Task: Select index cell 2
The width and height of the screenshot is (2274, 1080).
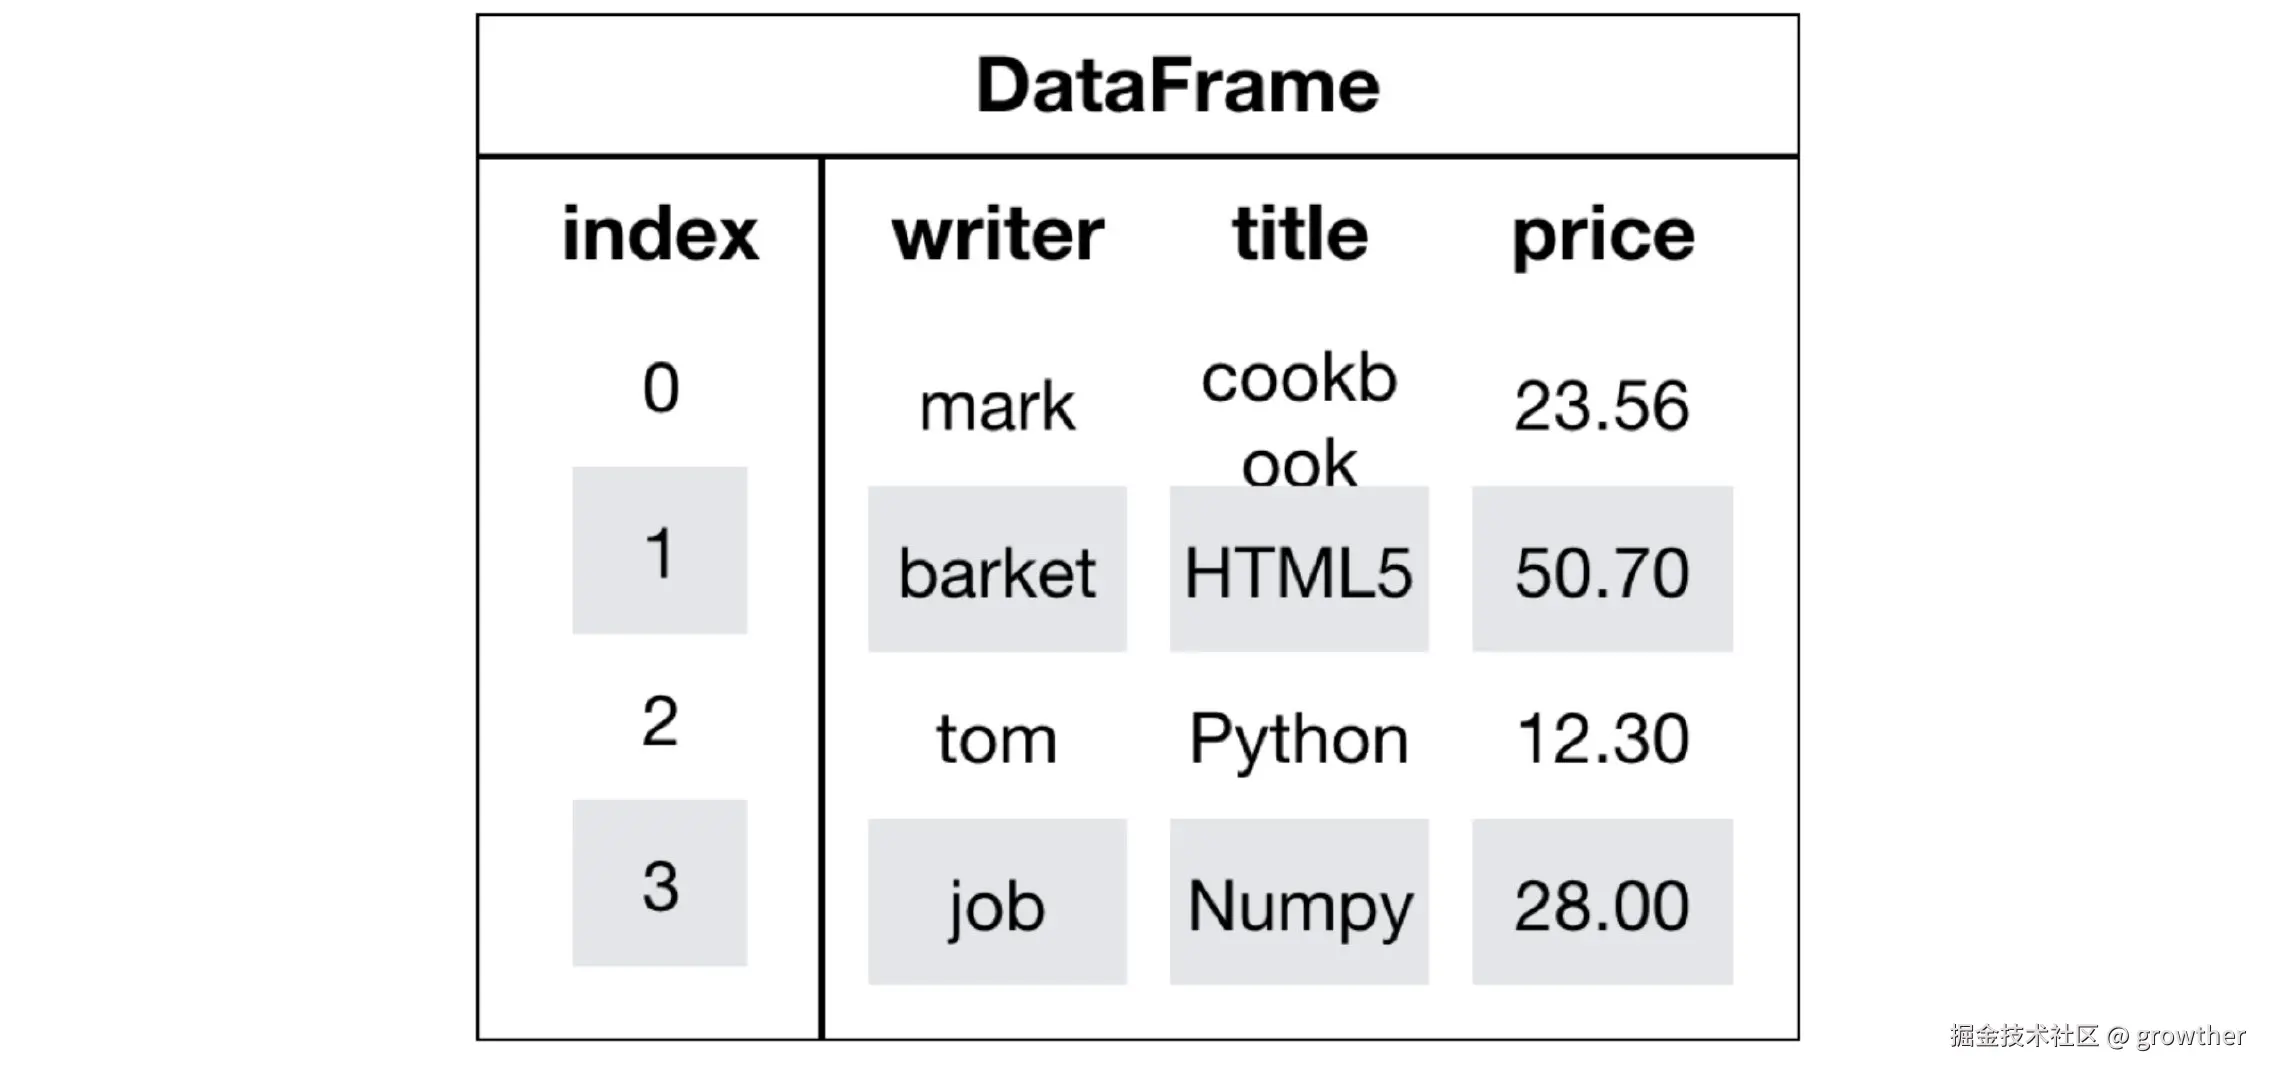Action: coord(660,720)
